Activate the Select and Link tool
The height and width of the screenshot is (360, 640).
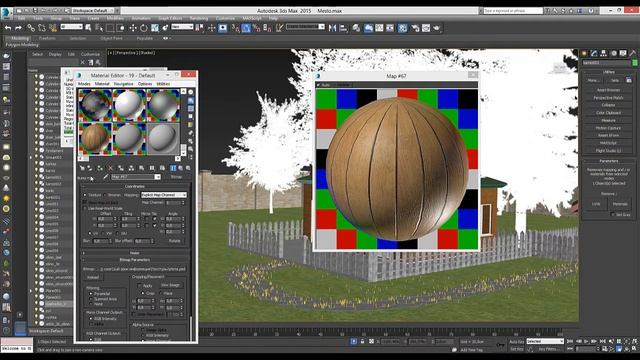coord(31,28)
